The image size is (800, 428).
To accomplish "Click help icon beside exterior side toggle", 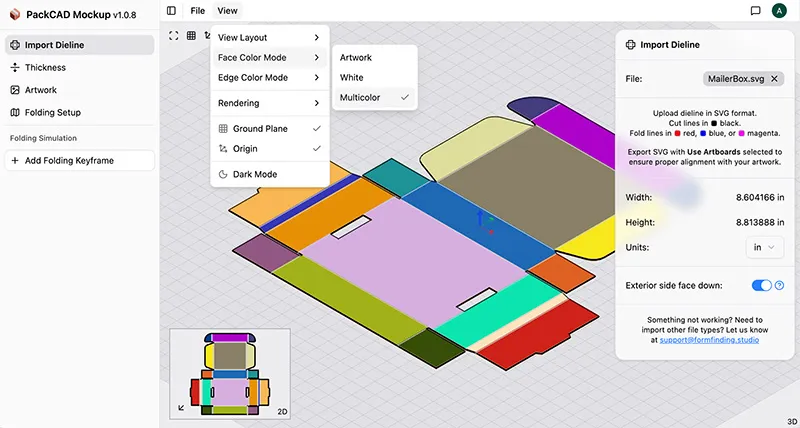I will pyautogui.click(x=779, y=286).
